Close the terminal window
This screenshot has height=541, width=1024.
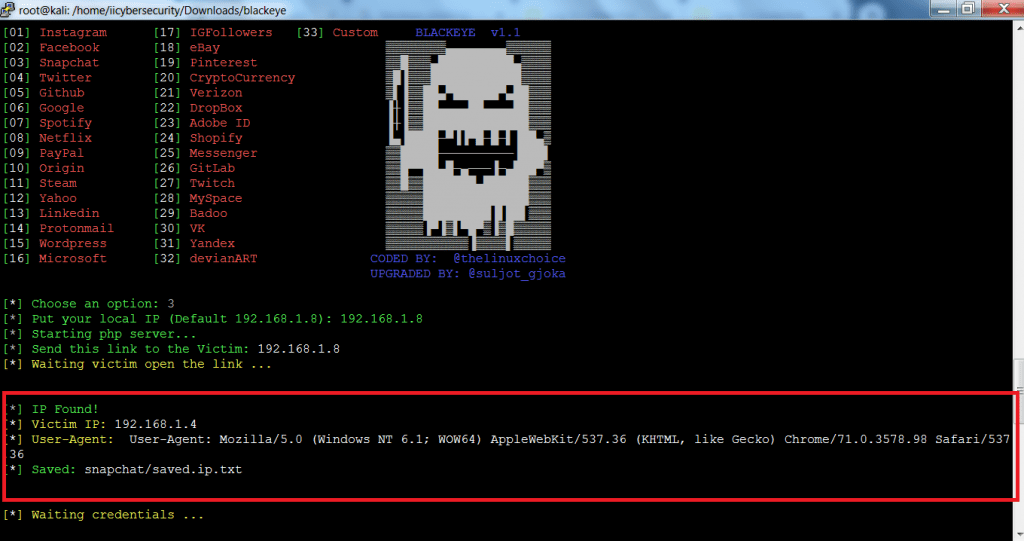click(1002, 8)
